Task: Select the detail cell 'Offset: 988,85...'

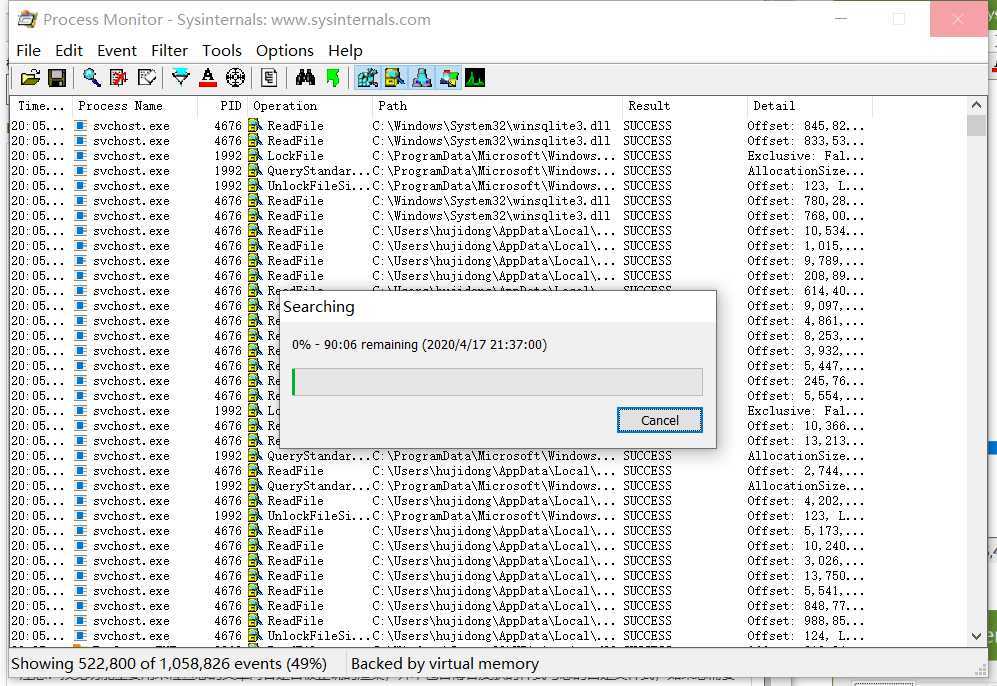Action: [x=806, y=621]
